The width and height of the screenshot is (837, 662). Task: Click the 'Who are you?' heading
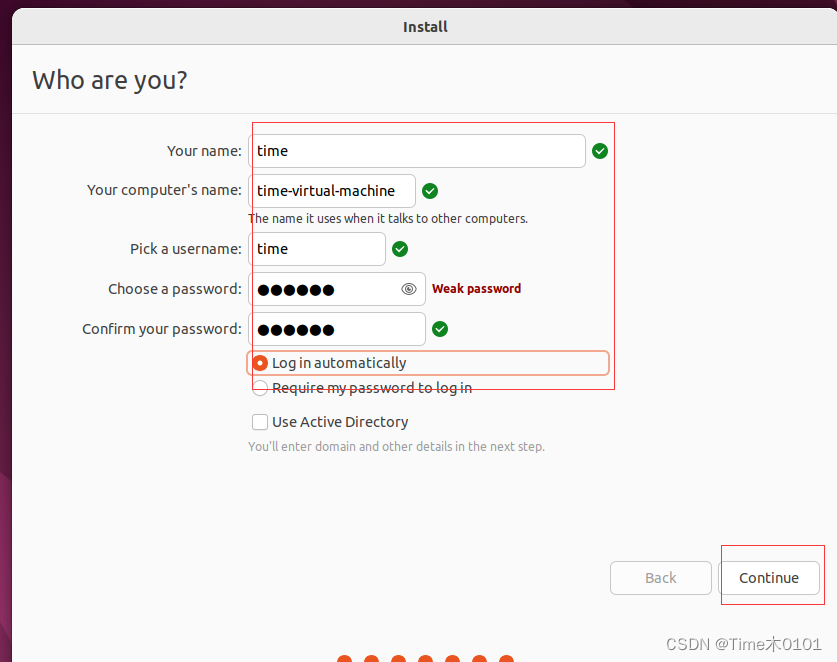coord(110,81)
